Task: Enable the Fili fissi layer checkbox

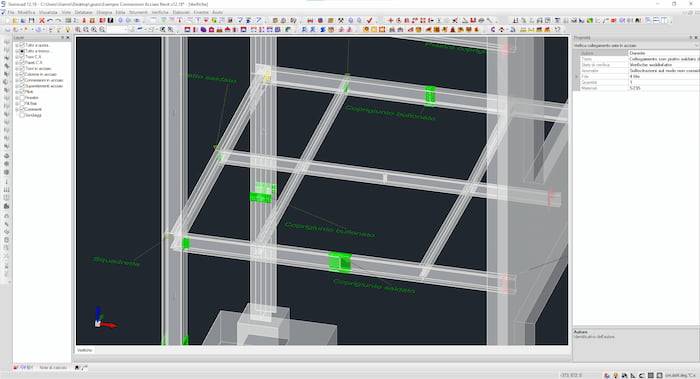Action: coord(22,103)
